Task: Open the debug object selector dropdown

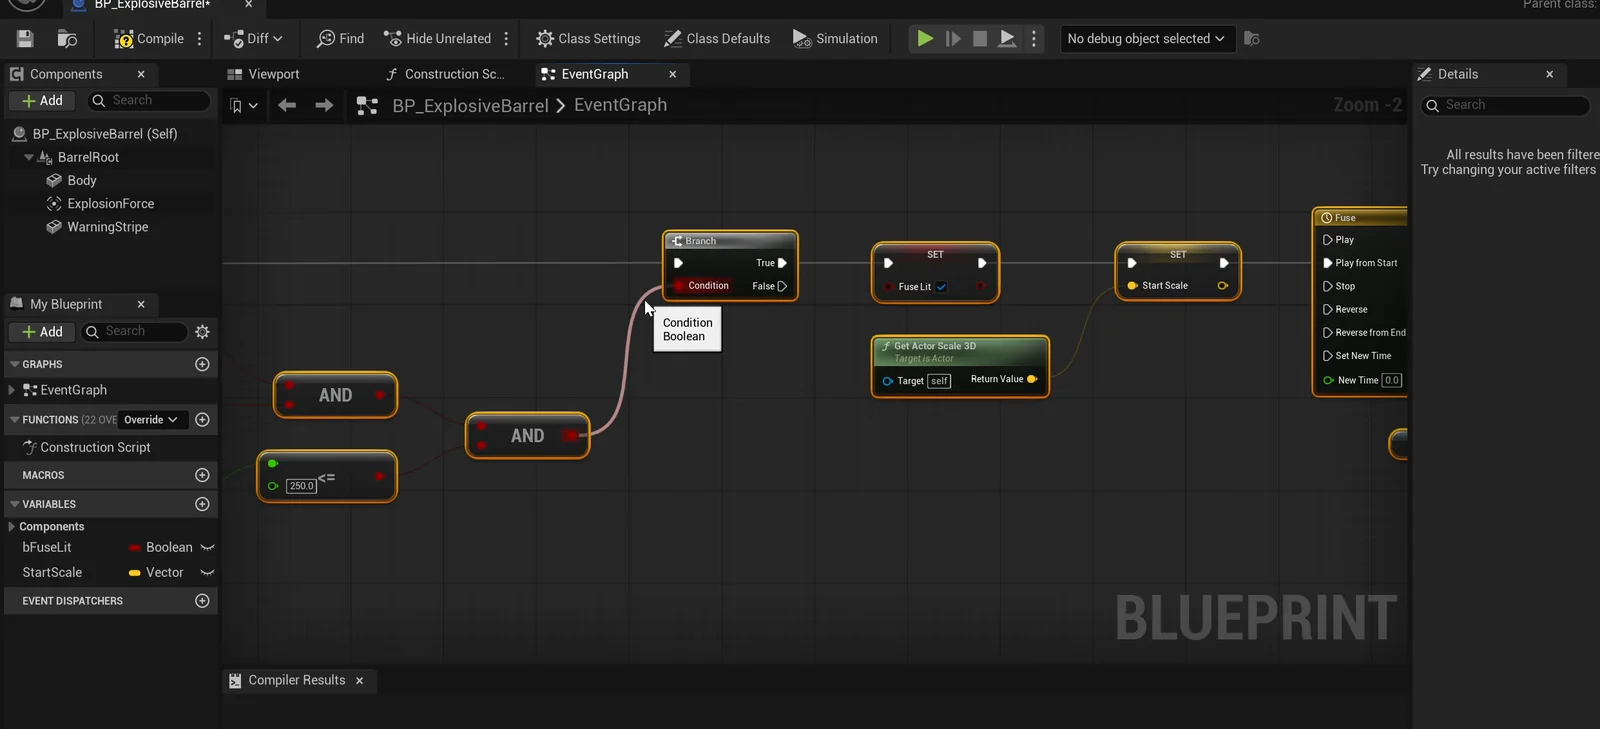Action: point(1146,39)
